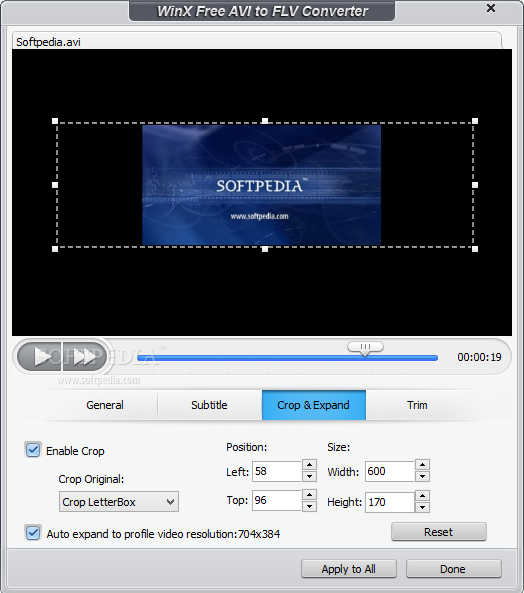
Task: Decrease the Height value
Action: (422, 507)
